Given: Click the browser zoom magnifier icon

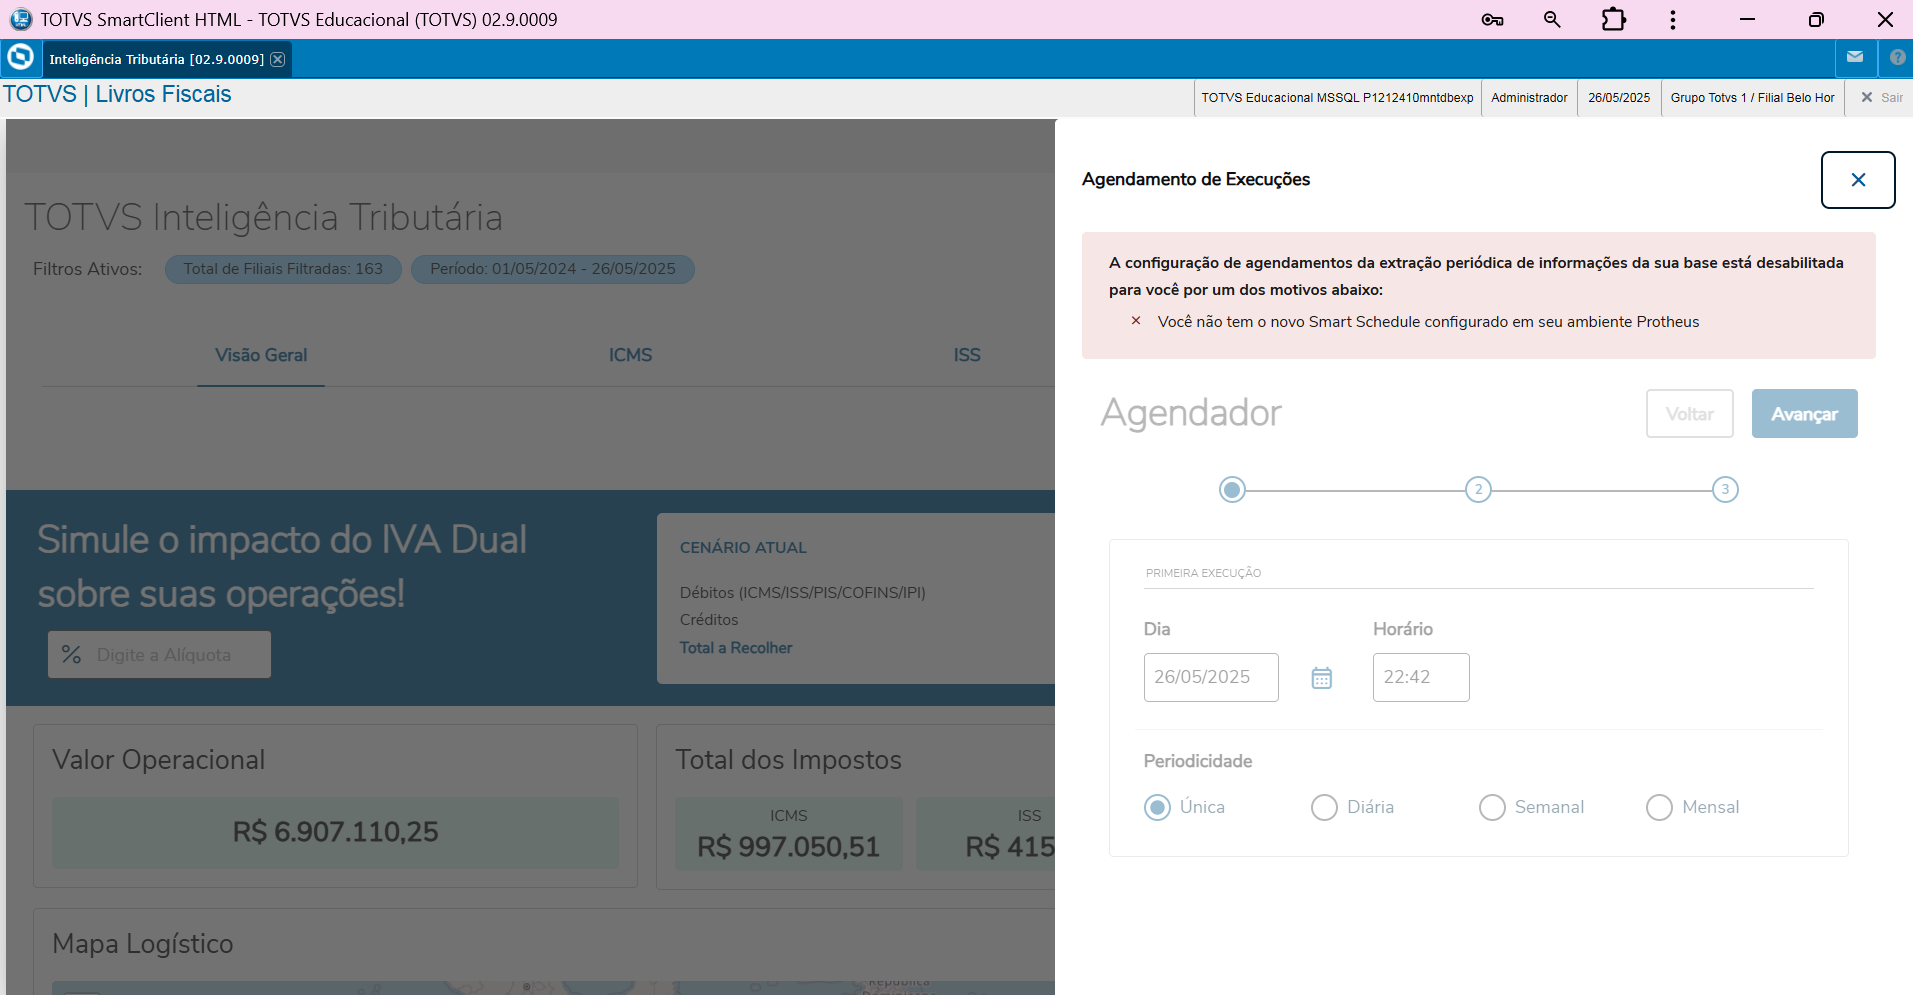Looking at the screenshot, I should [1552, 20].
